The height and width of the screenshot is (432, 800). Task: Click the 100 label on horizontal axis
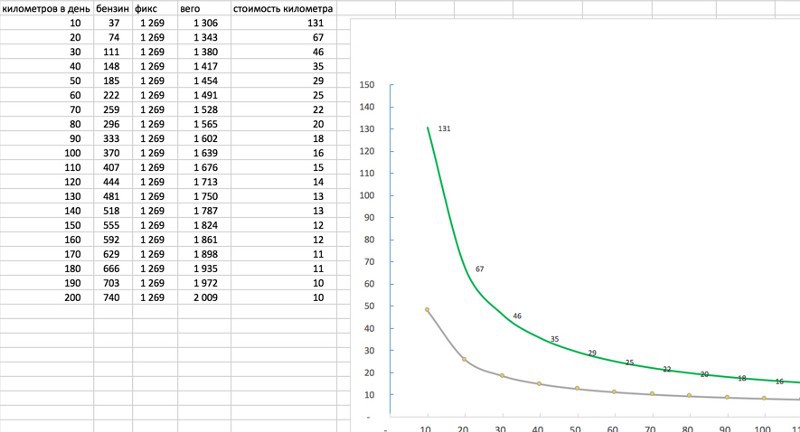[763, 428]
